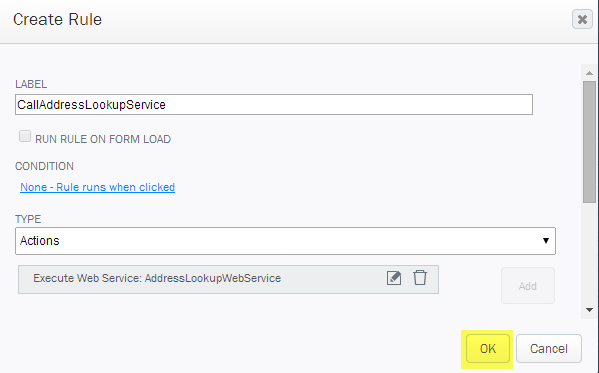Close the Create Rule dialog
Viewport: 599px width, 373px height.
[582, 19]
